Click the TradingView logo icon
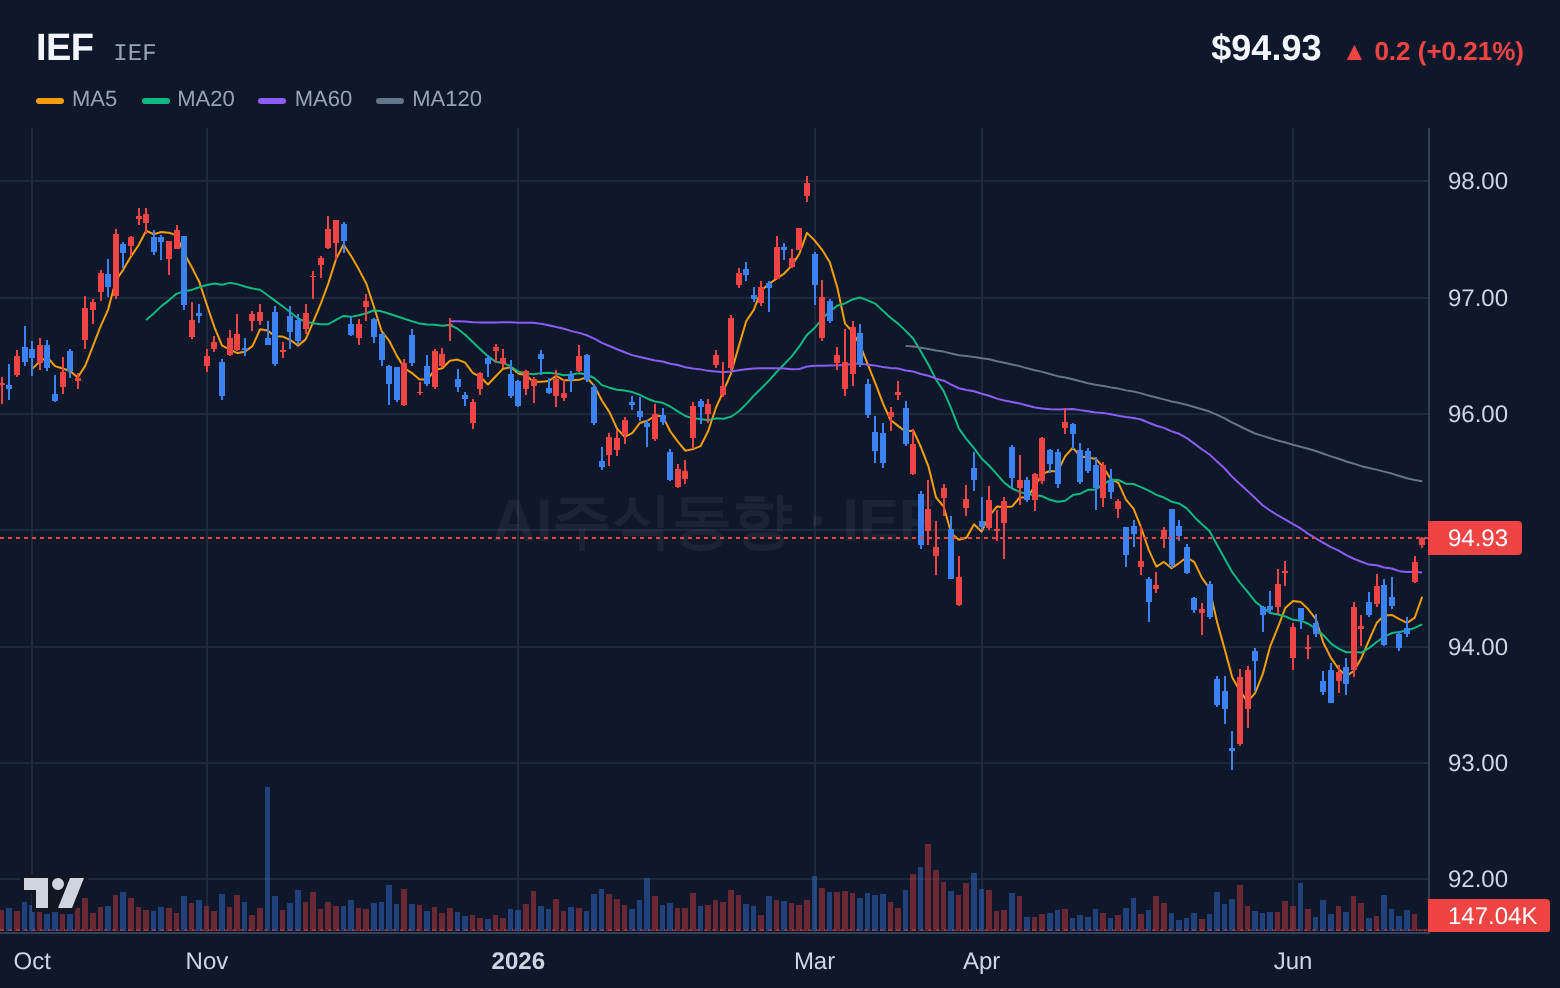 pyautogui.click(x=54, y=893)
